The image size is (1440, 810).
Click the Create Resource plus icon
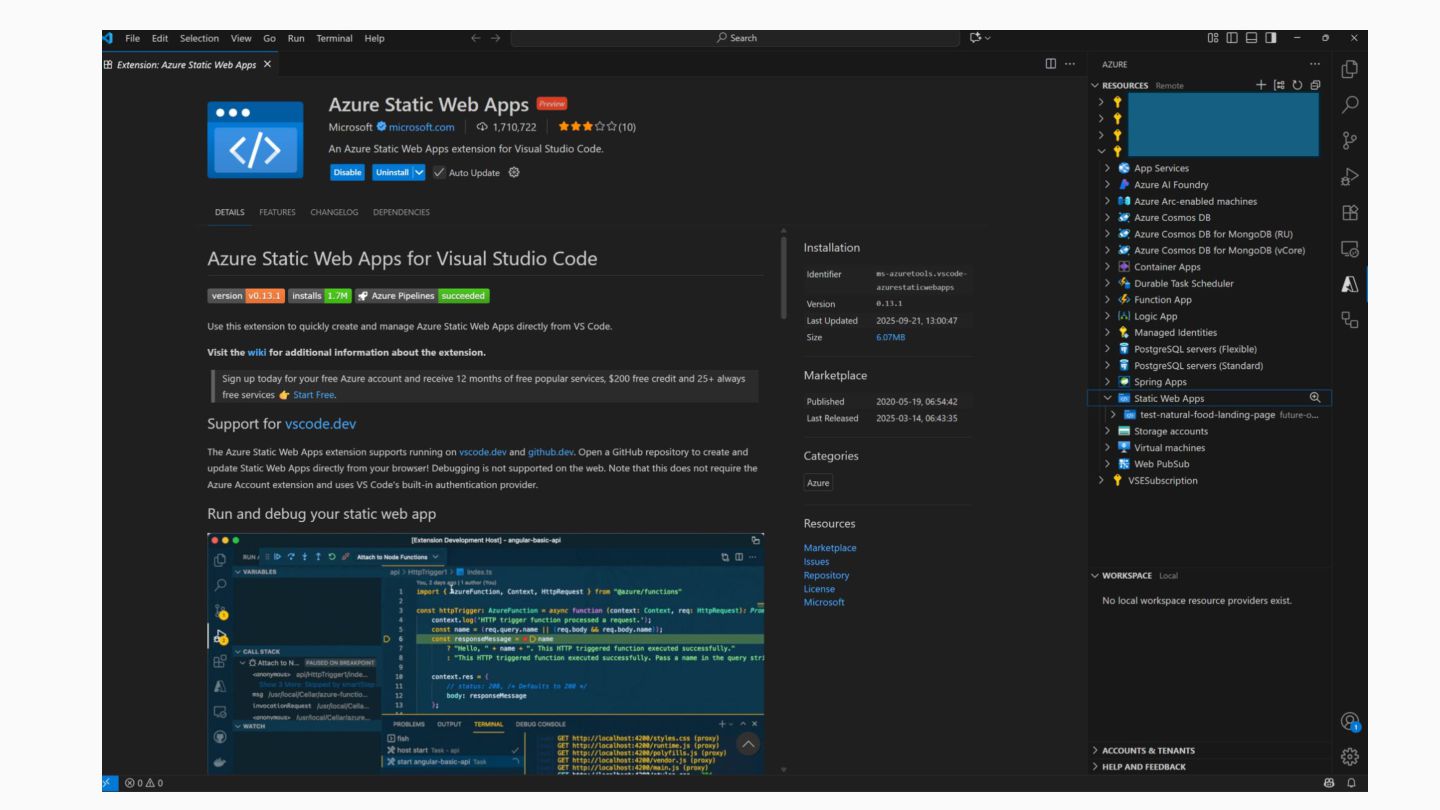tap(1261, 85)
